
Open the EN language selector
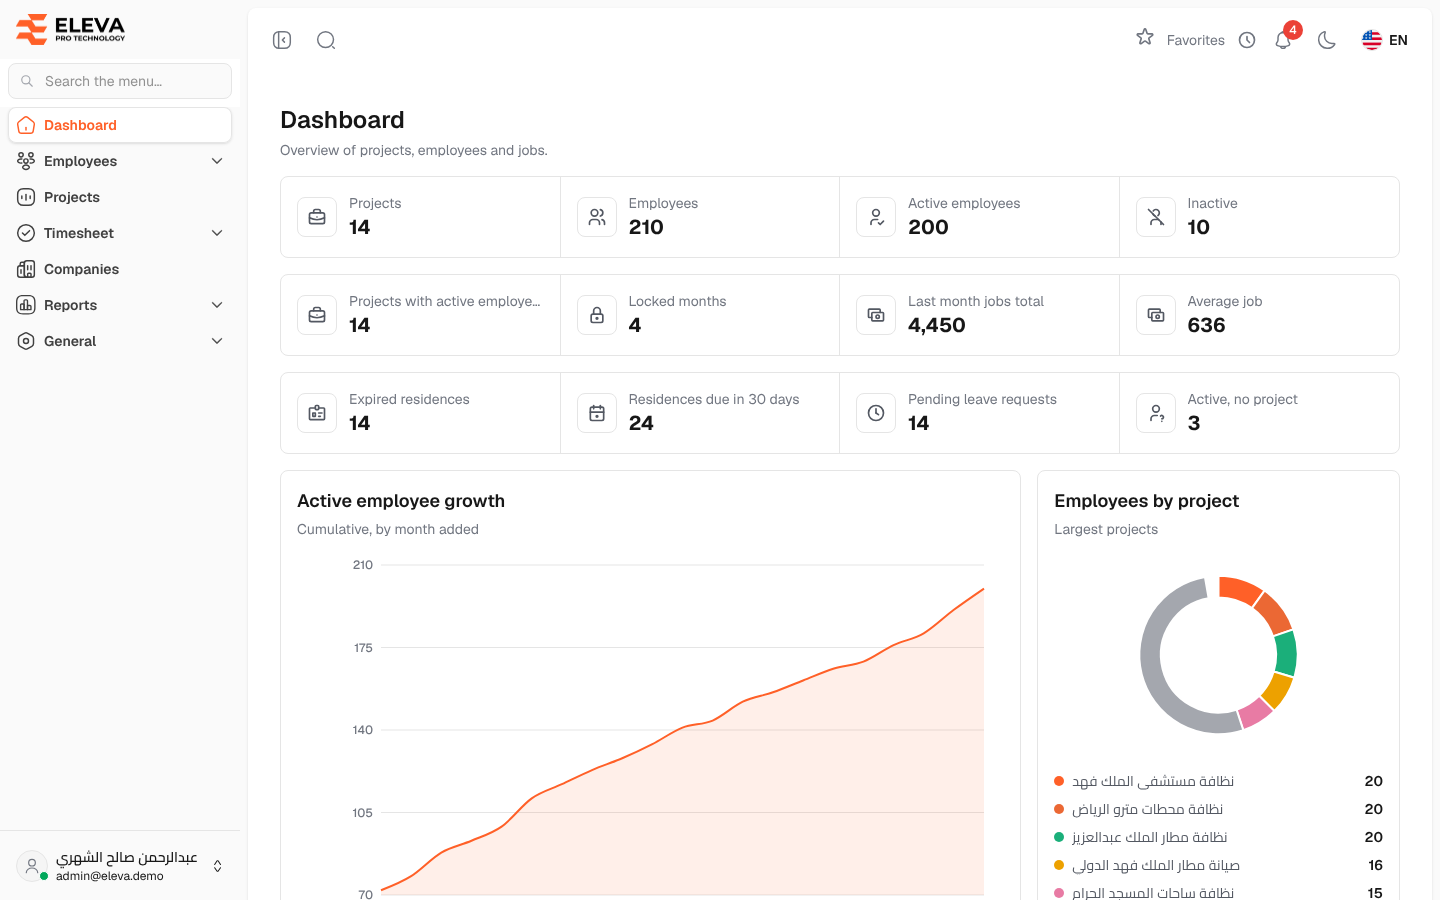(1385, 40)
